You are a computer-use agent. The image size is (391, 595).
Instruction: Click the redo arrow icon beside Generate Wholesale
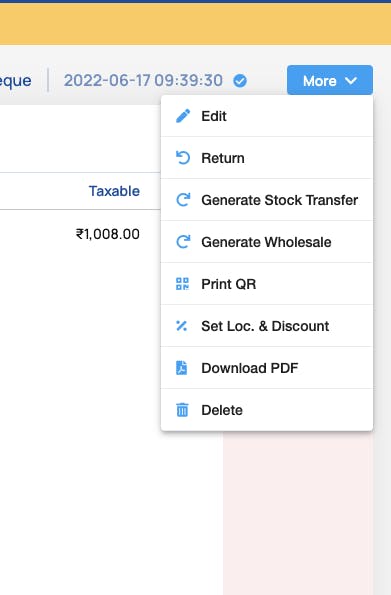coord(183,242)
